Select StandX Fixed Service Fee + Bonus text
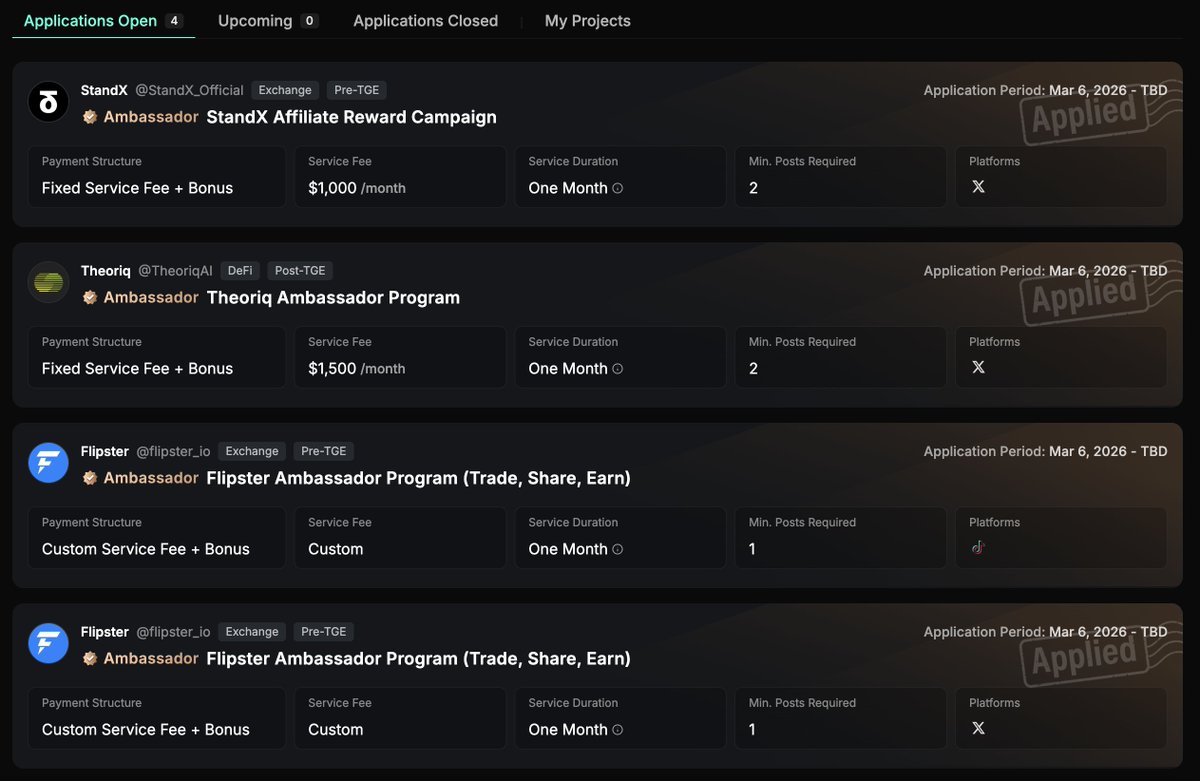The width and height of the screenshot is (1200, 781). (137, 188)
